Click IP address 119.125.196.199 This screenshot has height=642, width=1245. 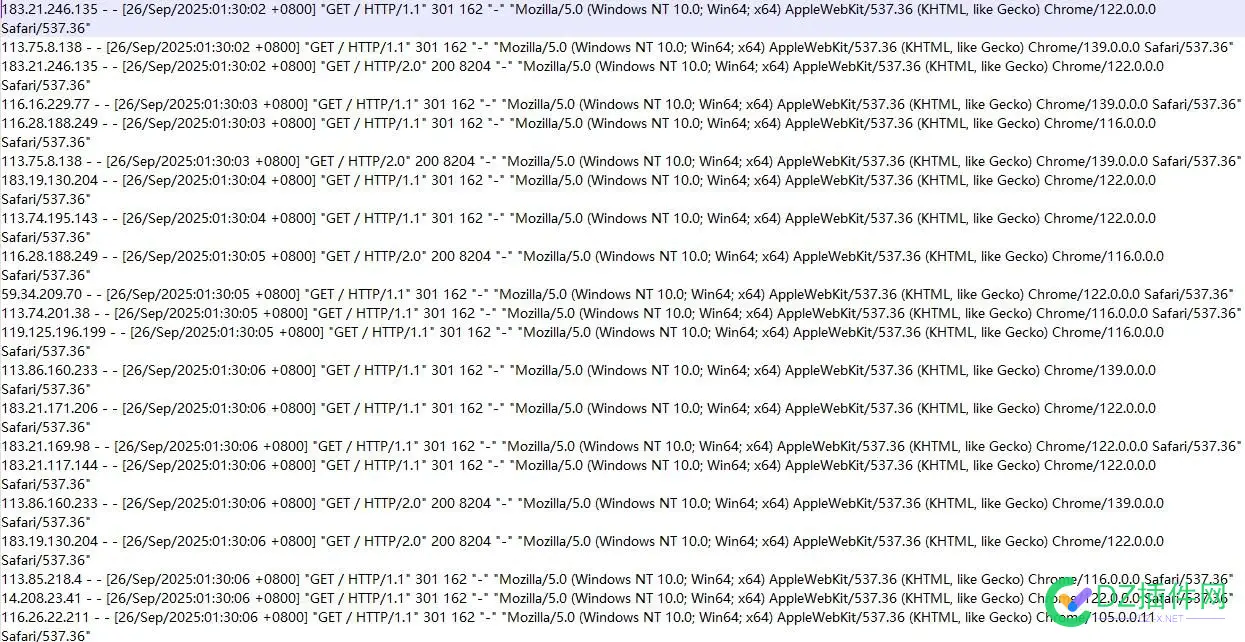(54, 332)
